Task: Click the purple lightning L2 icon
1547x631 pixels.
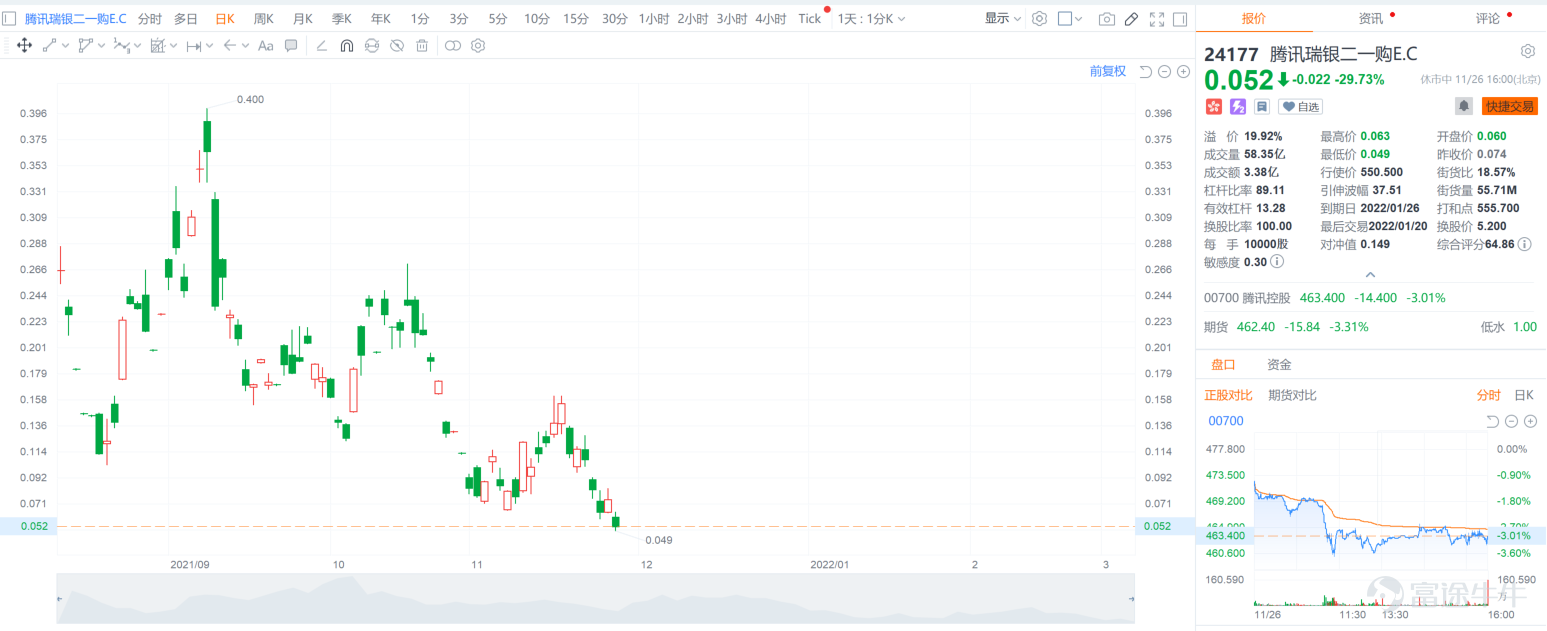Action: 1237,106
